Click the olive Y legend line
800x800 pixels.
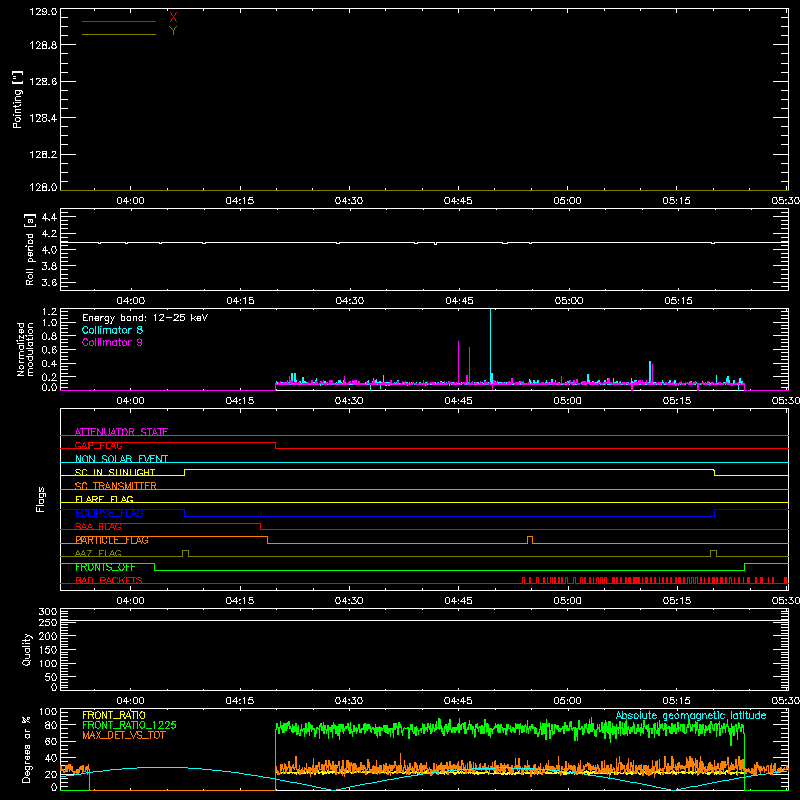[119, 35]
